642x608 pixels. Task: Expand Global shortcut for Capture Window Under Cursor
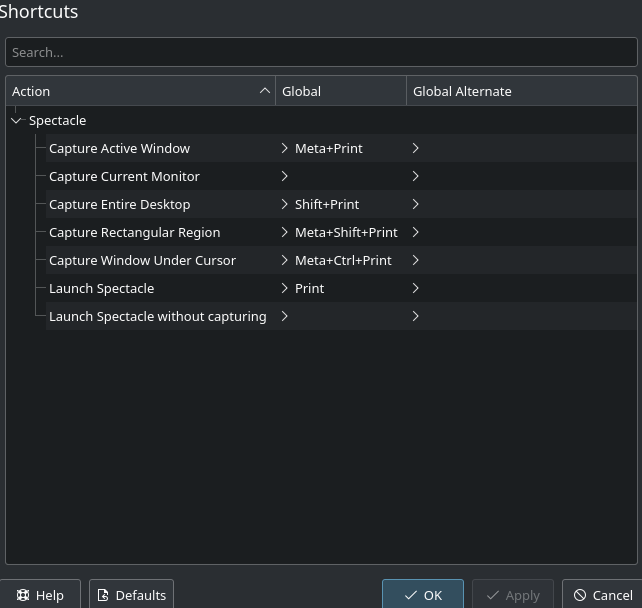click(285, 260)
